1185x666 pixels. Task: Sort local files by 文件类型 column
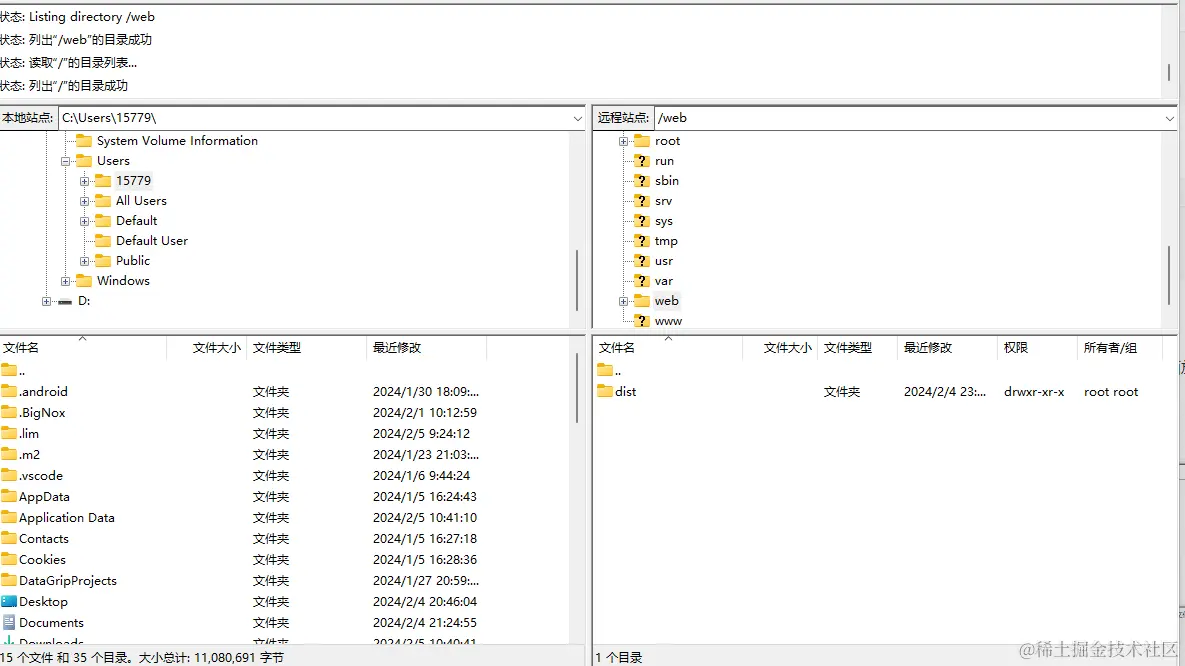(x=307, y=348)
